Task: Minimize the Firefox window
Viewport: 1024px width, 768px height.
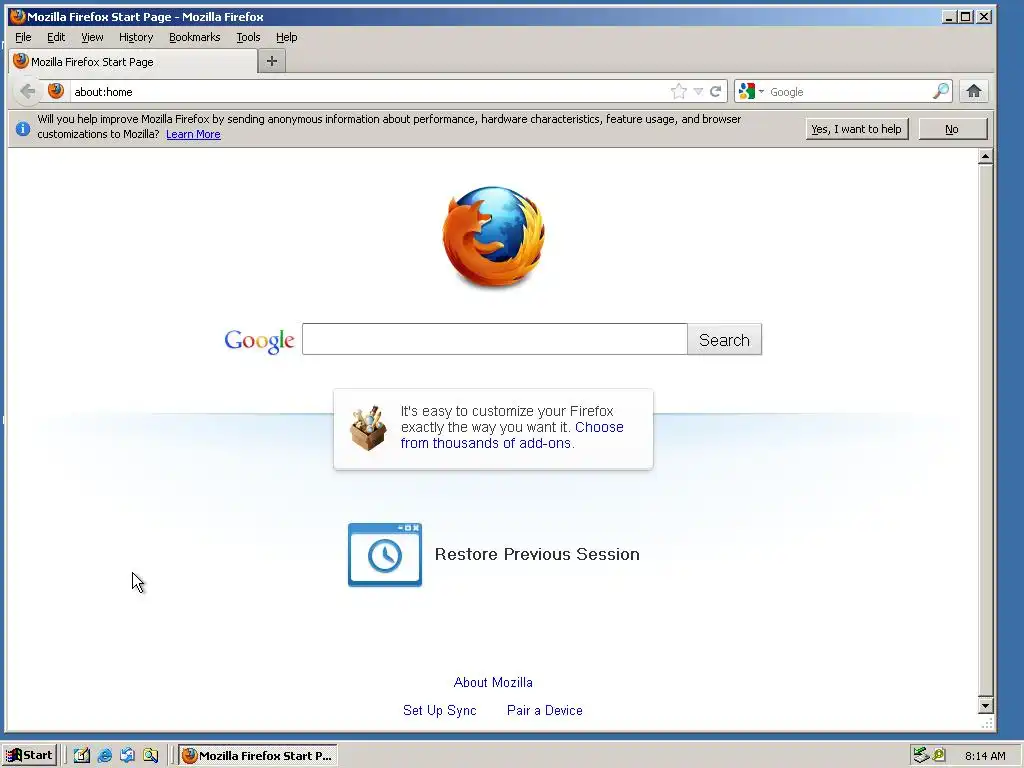Action: coord(949,16)
